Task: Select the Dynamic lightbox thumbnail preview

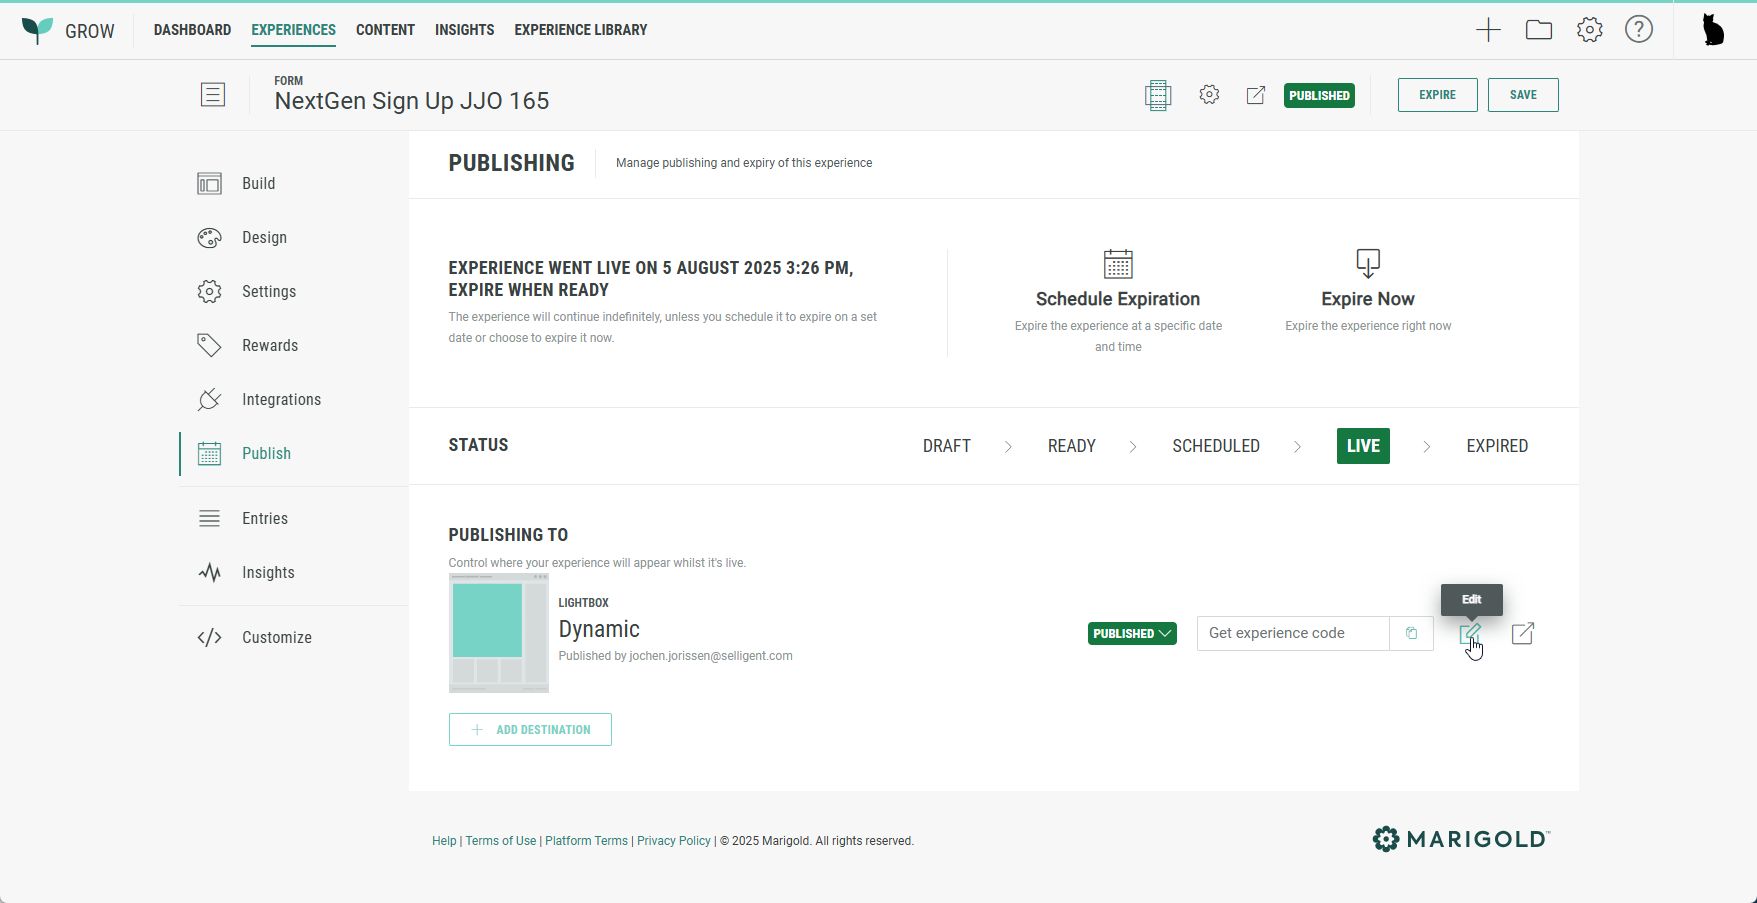Action: [498, 633]
